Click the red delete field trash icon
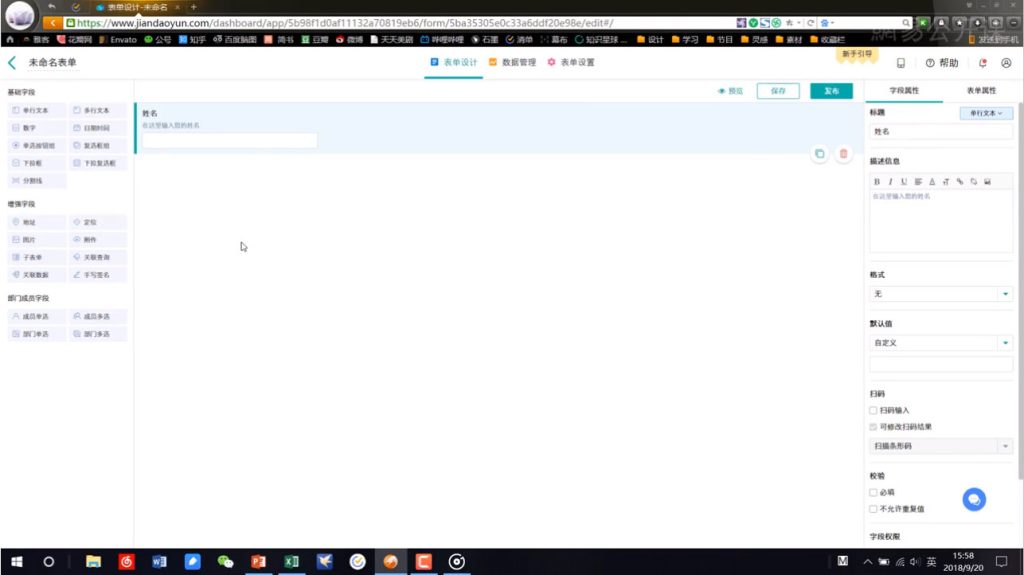Screen dimensions: 1024x575 pos(843,154)
